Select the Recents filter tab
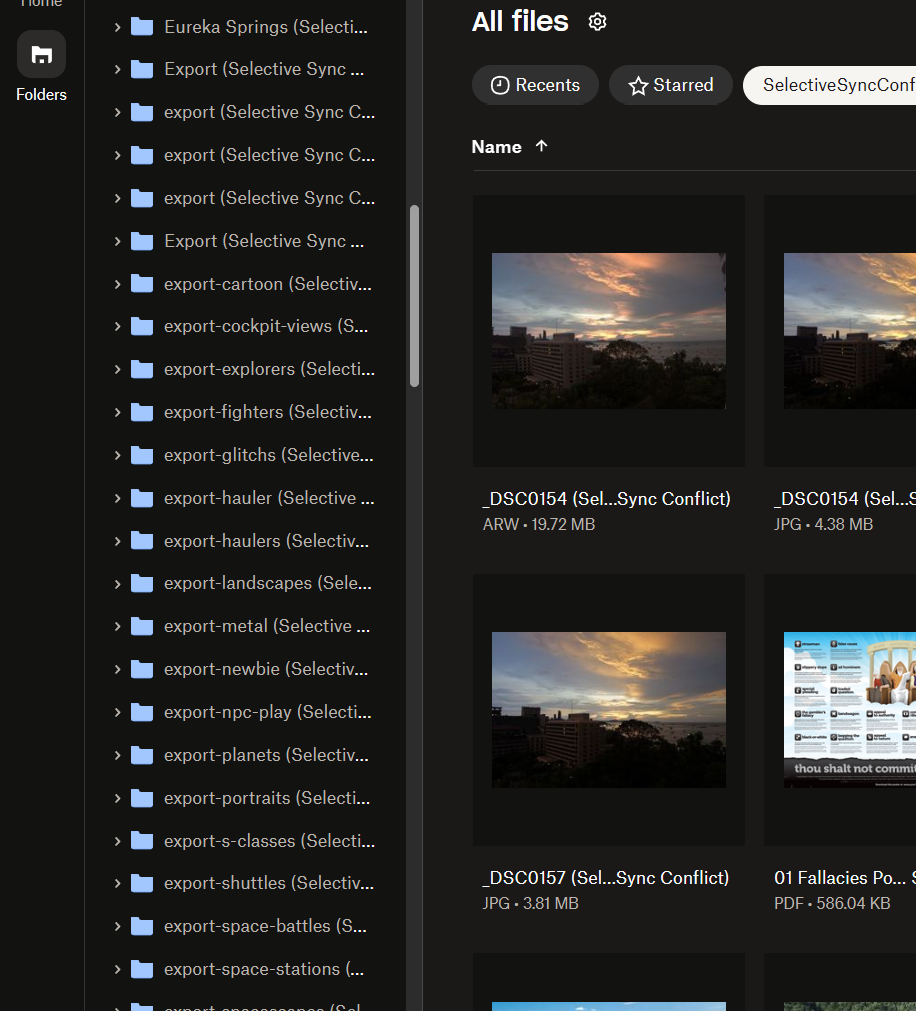Viewport: 916px width, 1011px height. [535, 85]
